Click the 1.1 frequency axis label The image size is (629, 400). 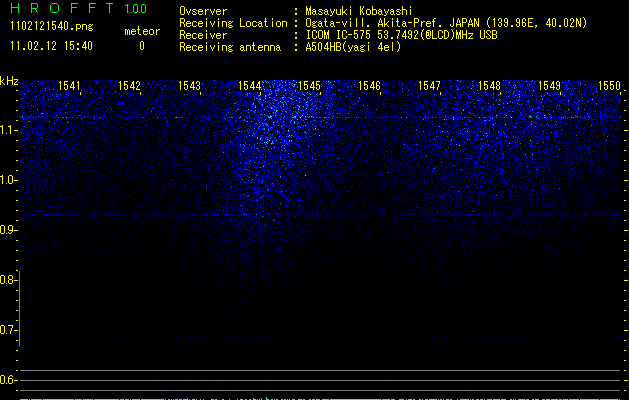tap(8, 130)
